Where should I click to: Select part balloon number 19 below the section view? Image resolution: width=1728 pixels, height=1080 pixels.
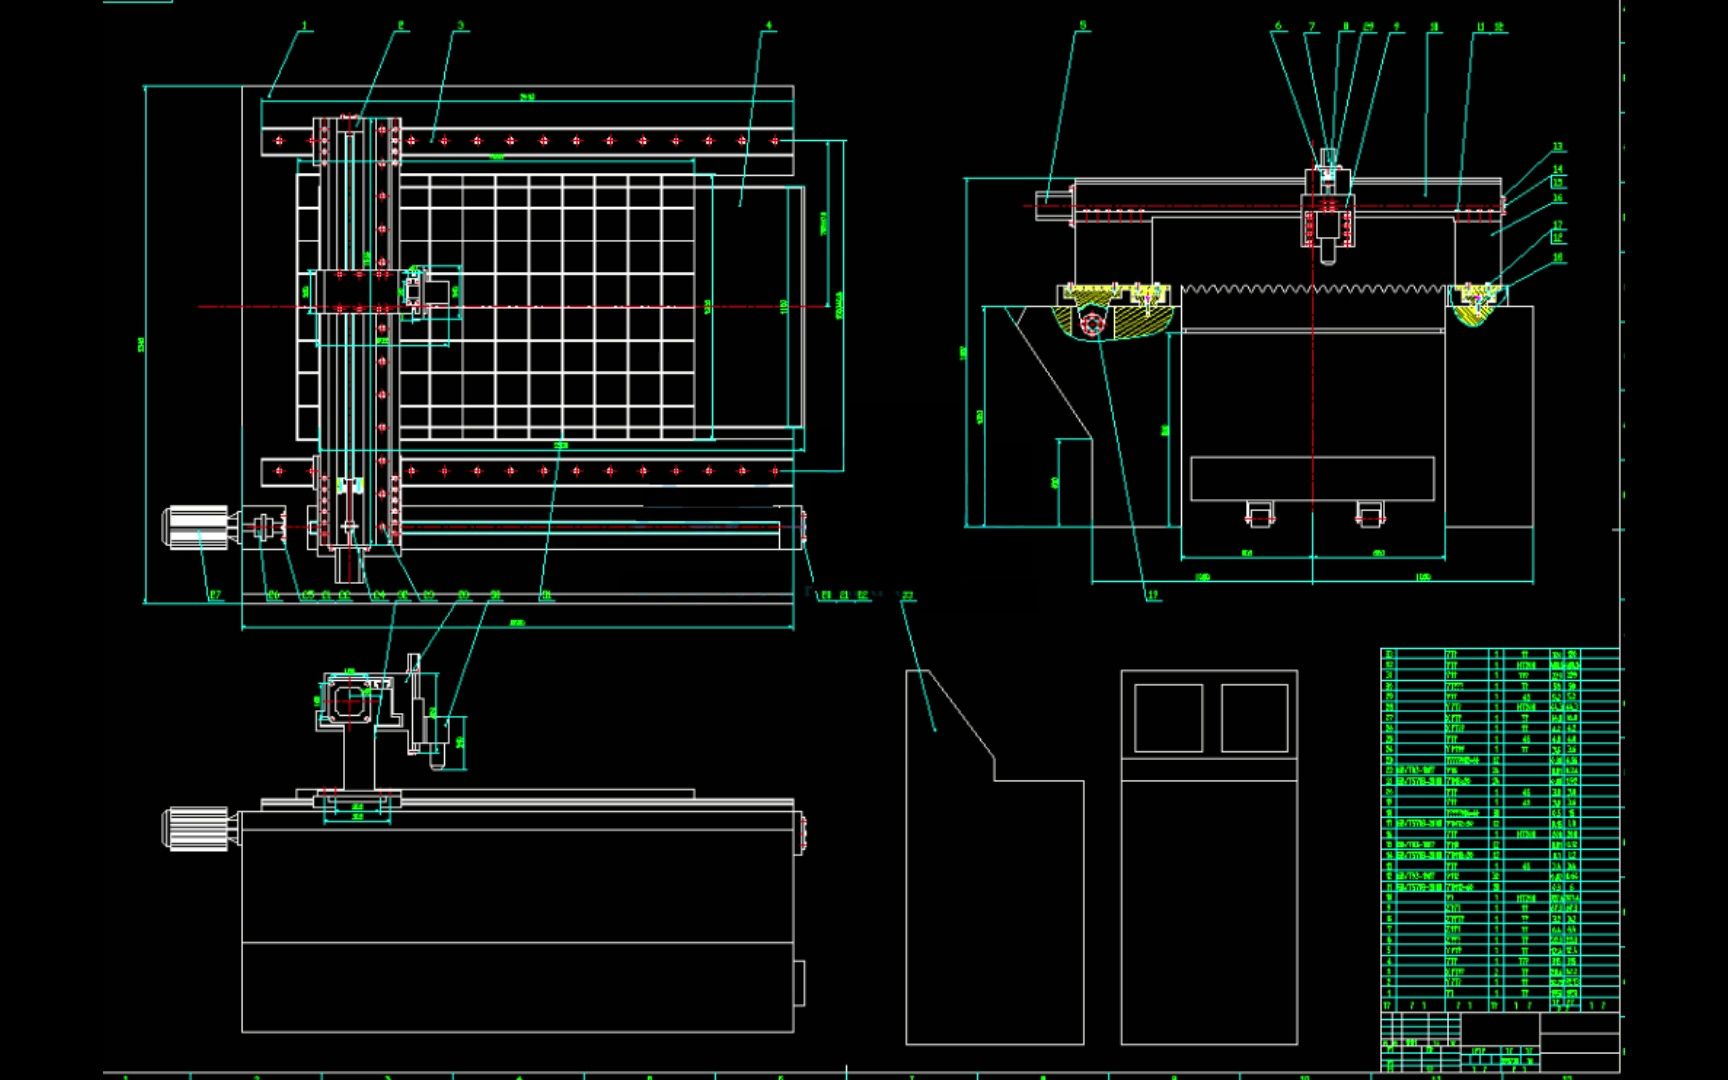pyautogui.click(x=1153, y=595)
